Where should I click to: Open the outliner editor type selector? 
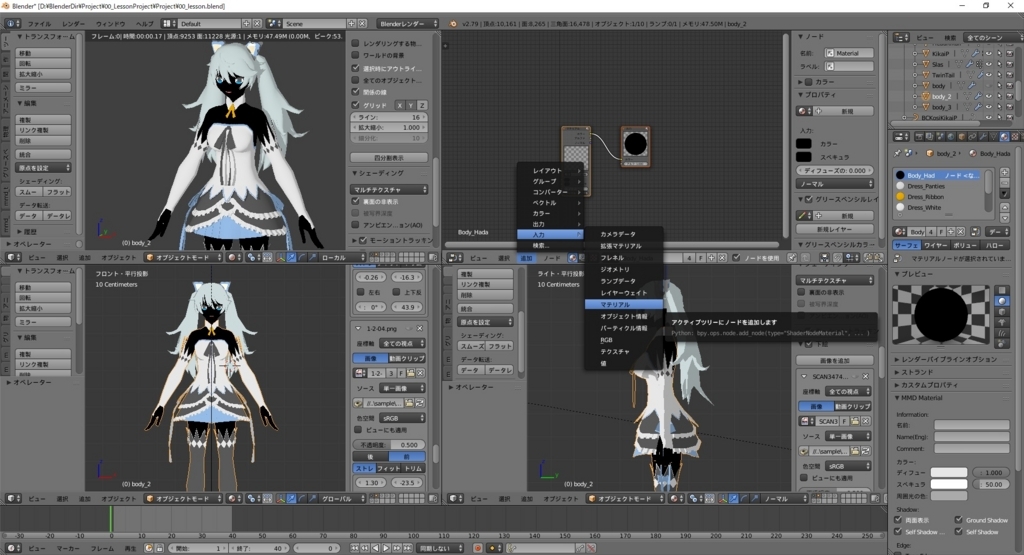point(901,38)
